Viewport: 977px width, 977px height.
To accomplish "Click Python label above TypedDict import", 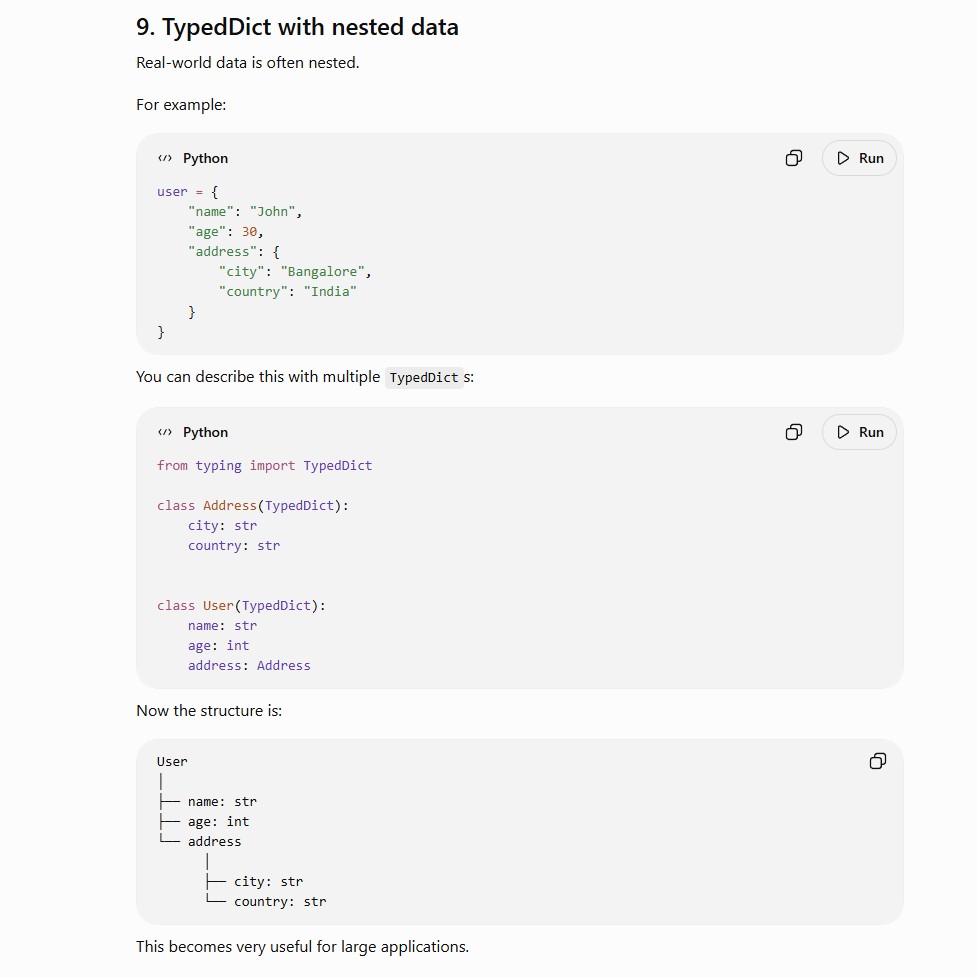I will coord(206,432).
